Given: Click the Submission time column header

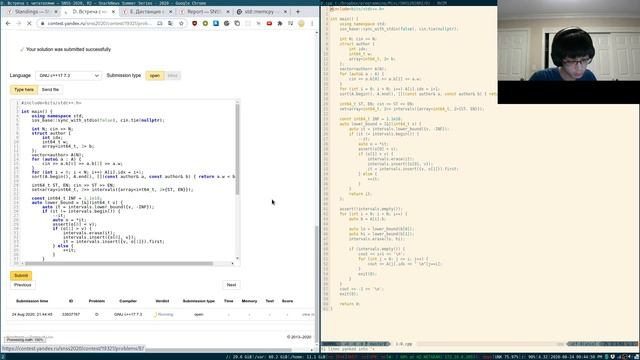Looking at the screenshot, I should coord(32,301).
